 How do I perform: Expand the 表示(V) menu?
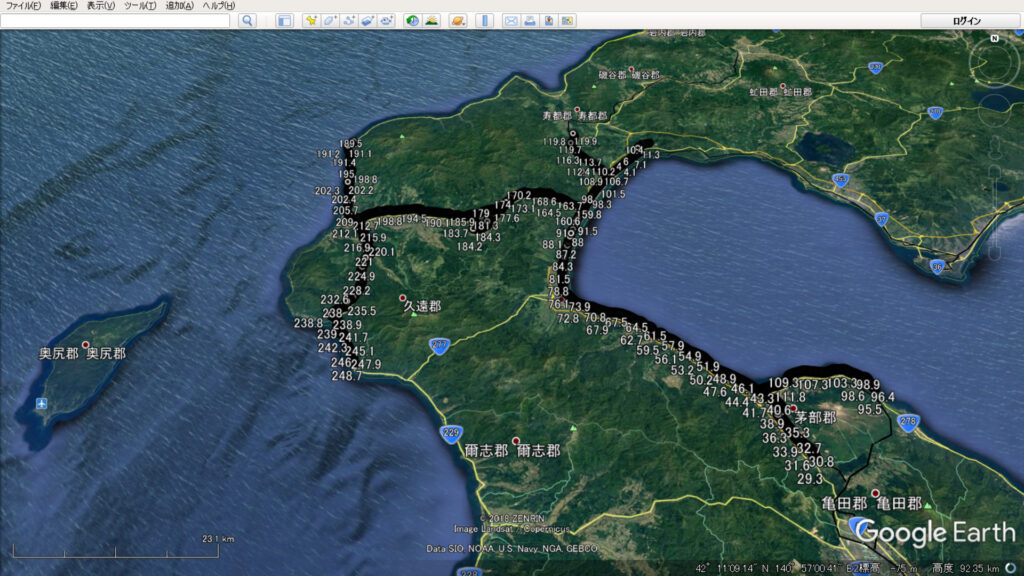pos(101,6)
